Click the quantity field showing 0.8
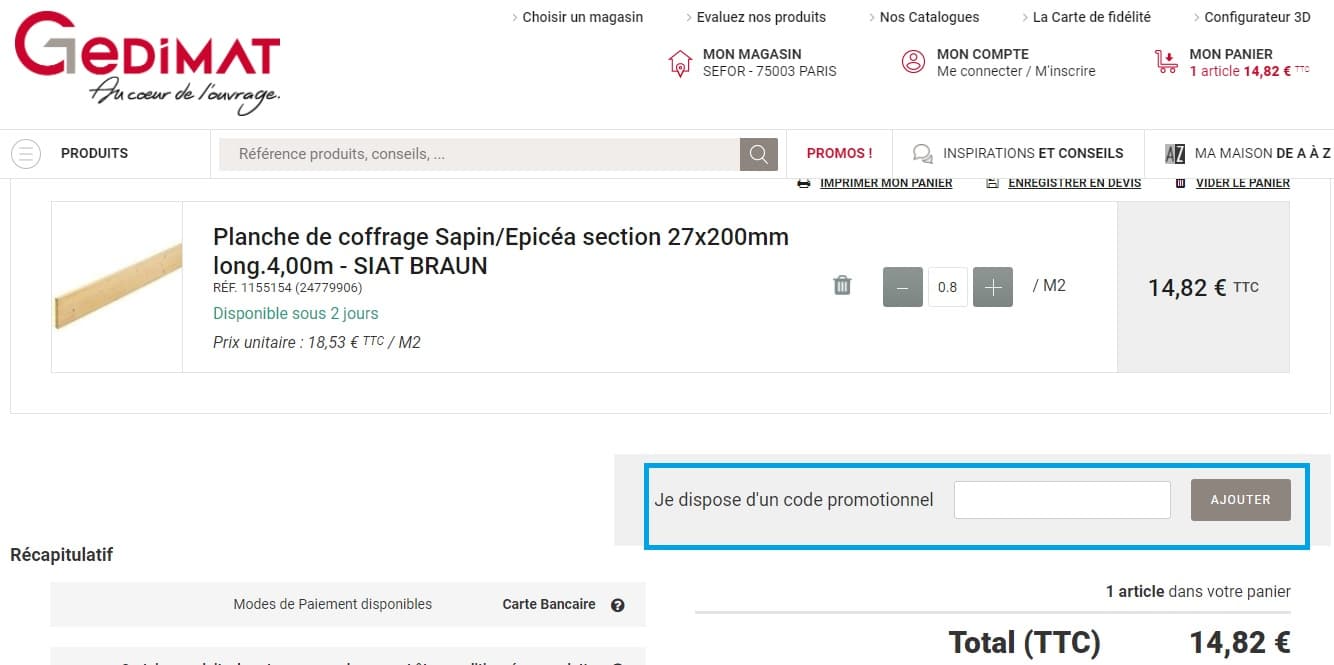 (x=948, y=287)
